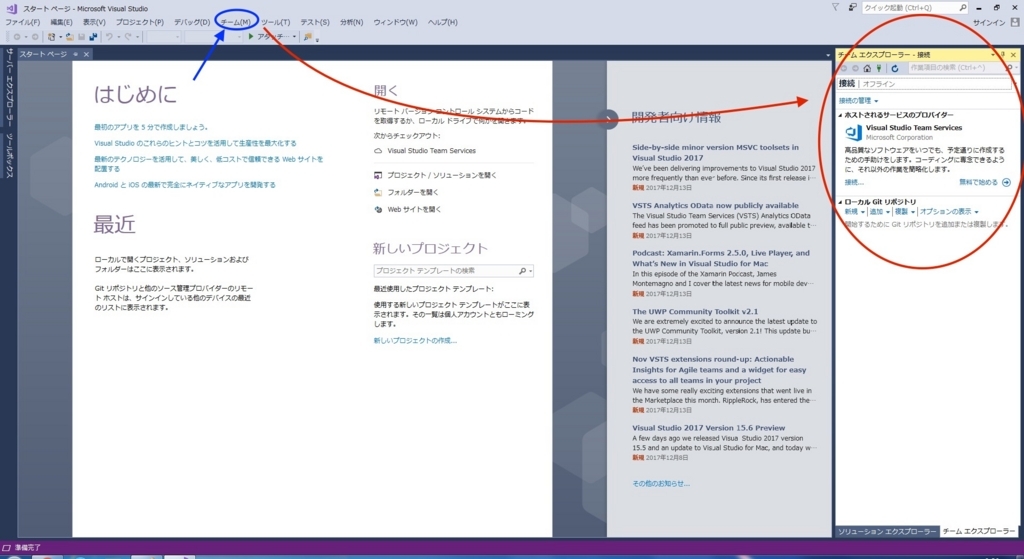Image resolution: width=1024 pixels, height=559 pixels.
Task: Open the ツール(T) menu
Action: click(276, 22)
